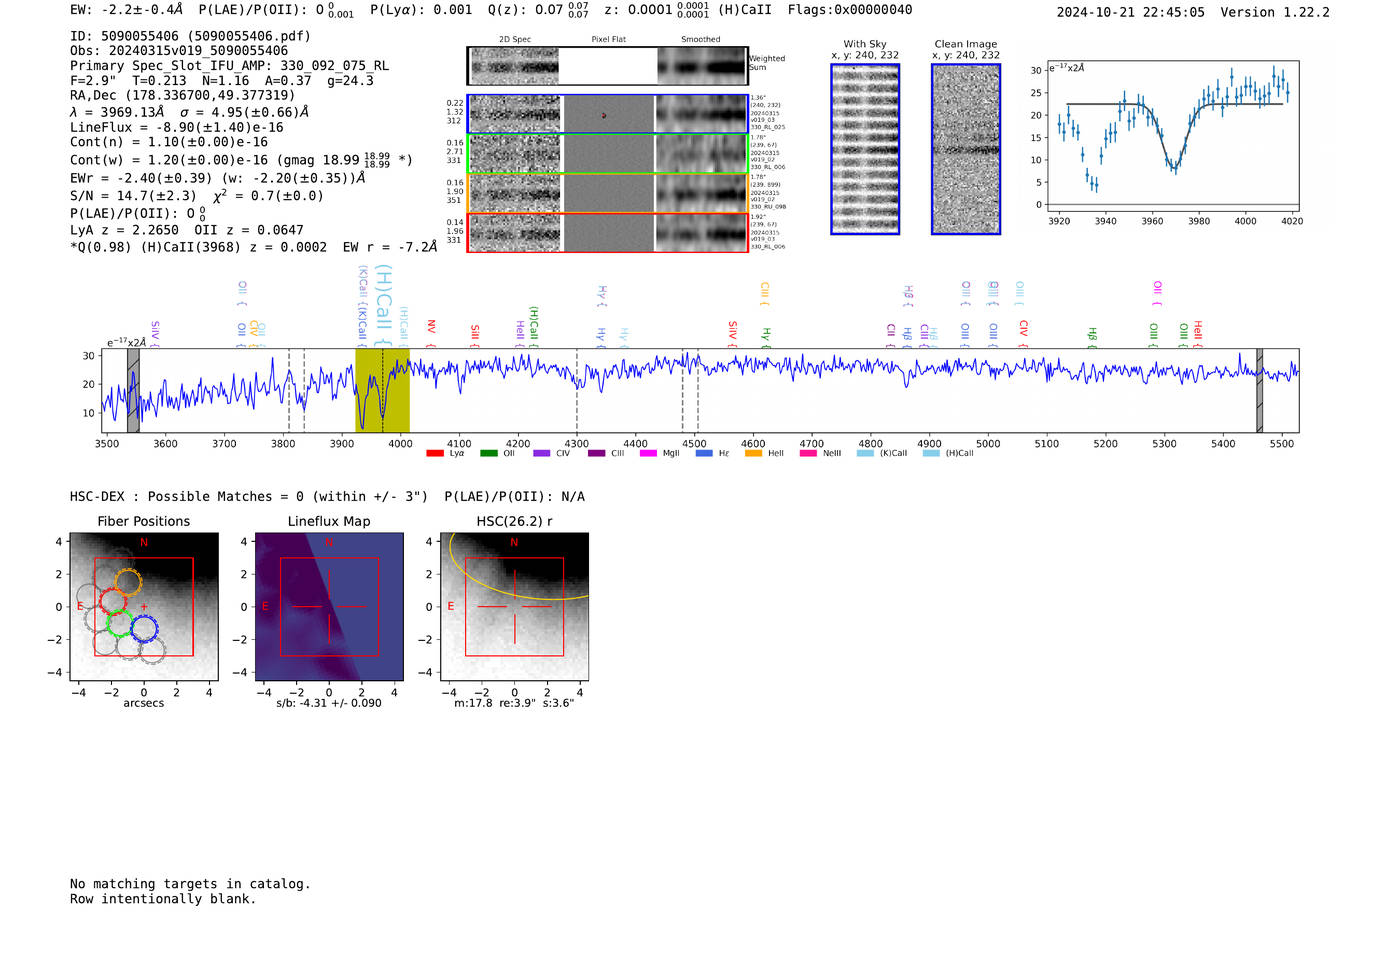Select the blue-bordered 2D fiber spectrum row

coord(607,114)
